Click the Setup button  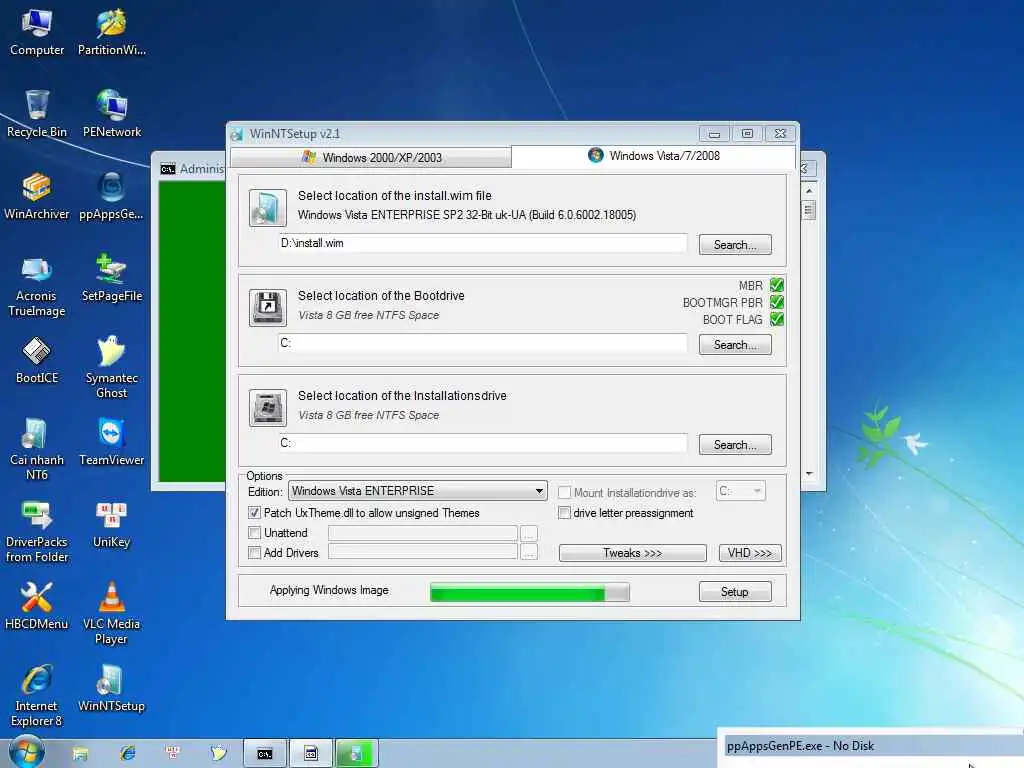[735, 592]
